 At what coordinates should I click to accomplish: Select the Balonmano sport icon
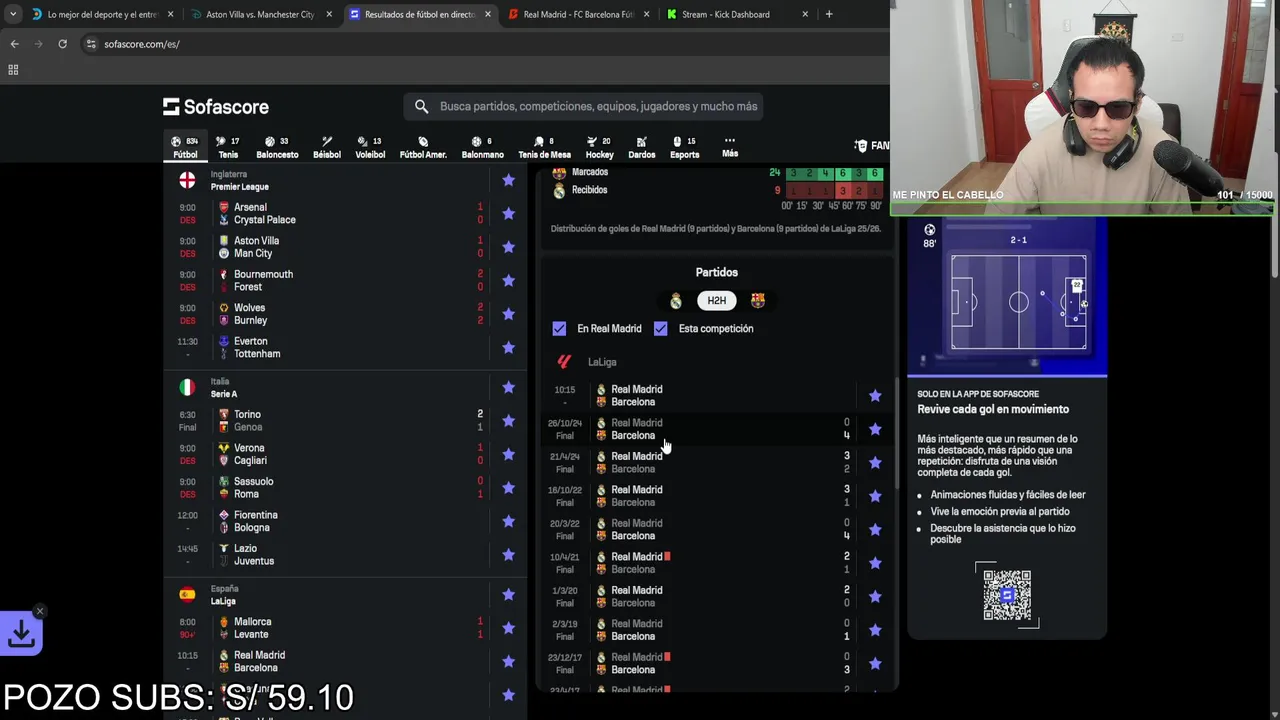coord(482,147)
